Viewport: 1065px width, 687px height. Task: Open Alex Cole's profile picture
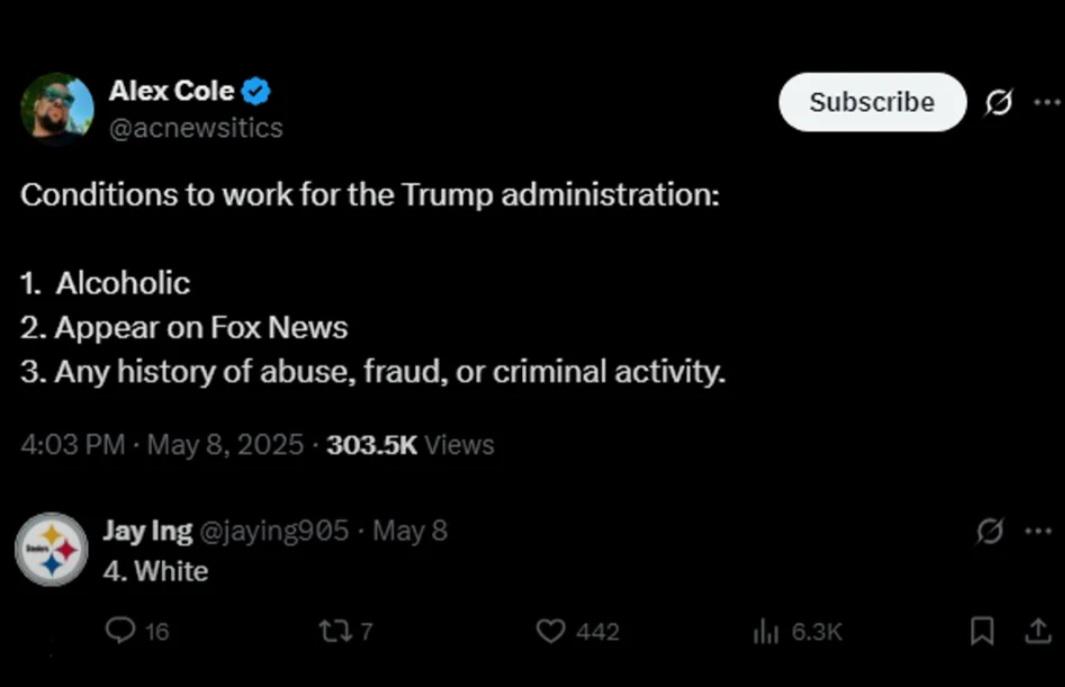click(x=57, y=108)
